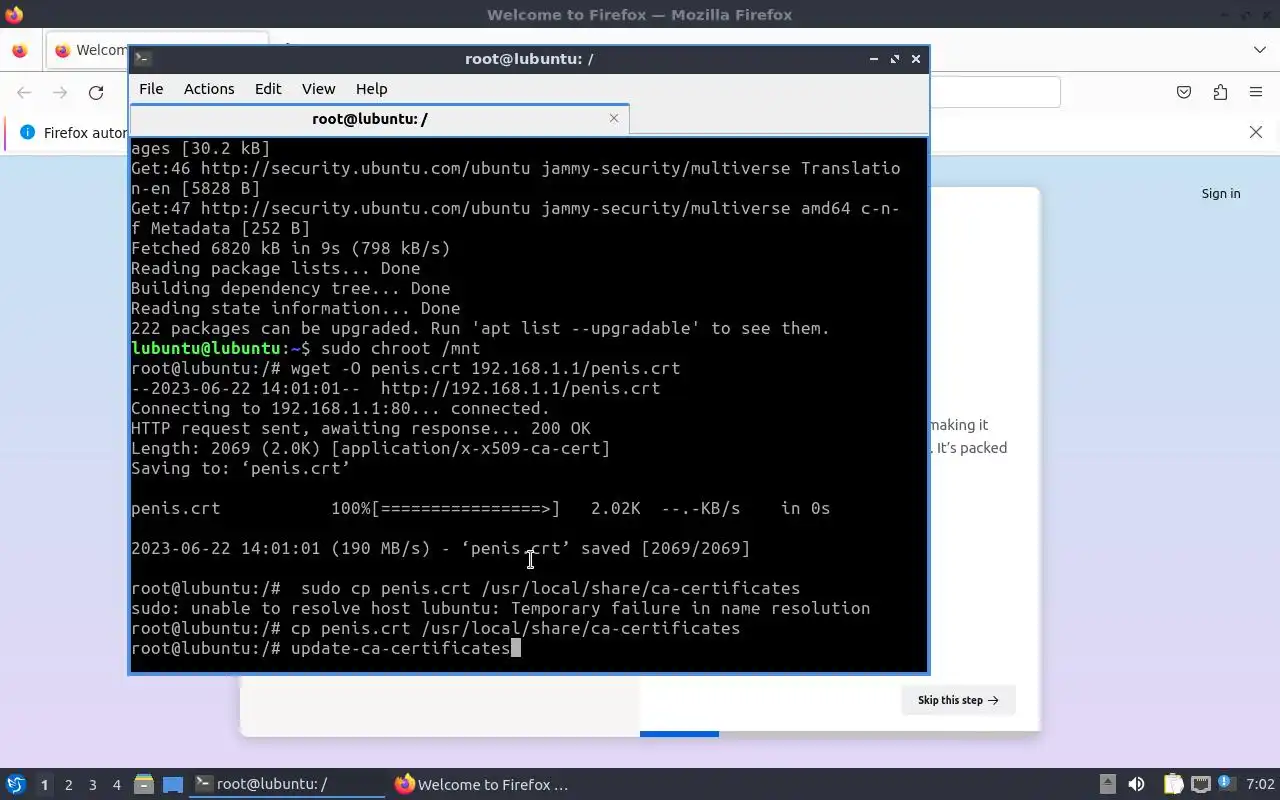The image size is (1280, 800).
Task: Open the terminal Actions menu
Action: pos(209,89)
